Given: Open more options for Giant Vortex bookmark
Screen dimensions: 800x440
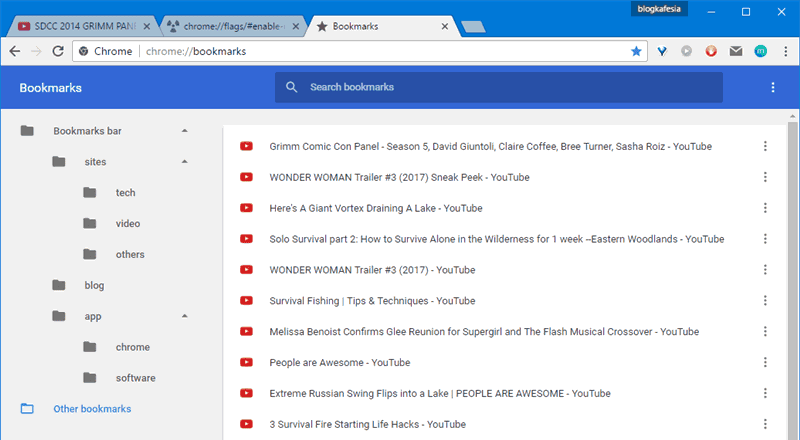Looking at the screenshot, I should [765, 208].
